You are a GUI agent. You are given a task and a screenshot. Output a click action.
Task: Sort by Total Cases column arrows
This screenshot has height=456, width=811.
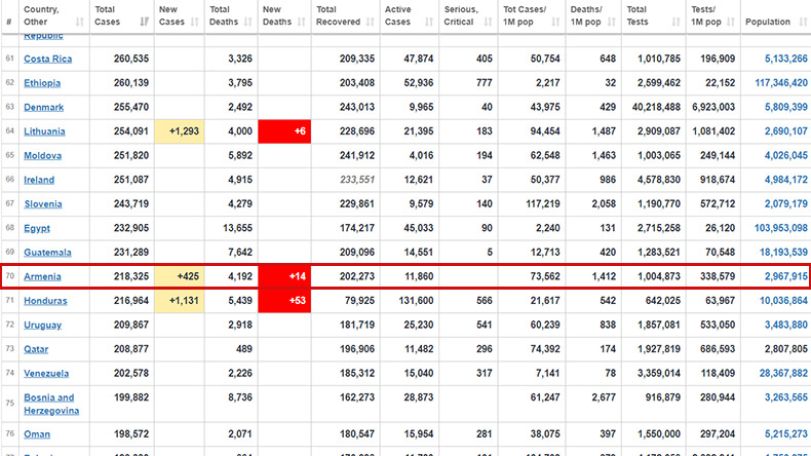(x=144, y=22)
